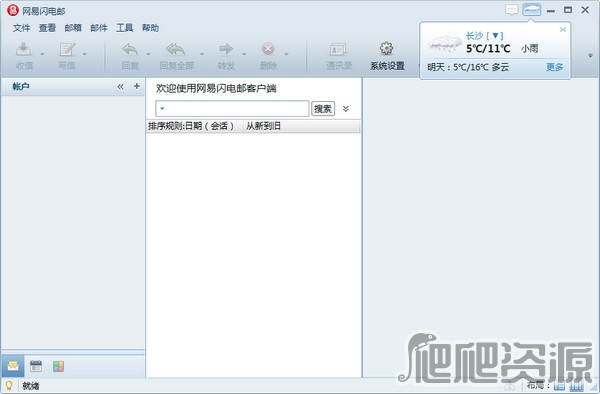The image size is (600, 394).
Task: Click the 写信 compose mail icon
Action: (x=67, y=49)
